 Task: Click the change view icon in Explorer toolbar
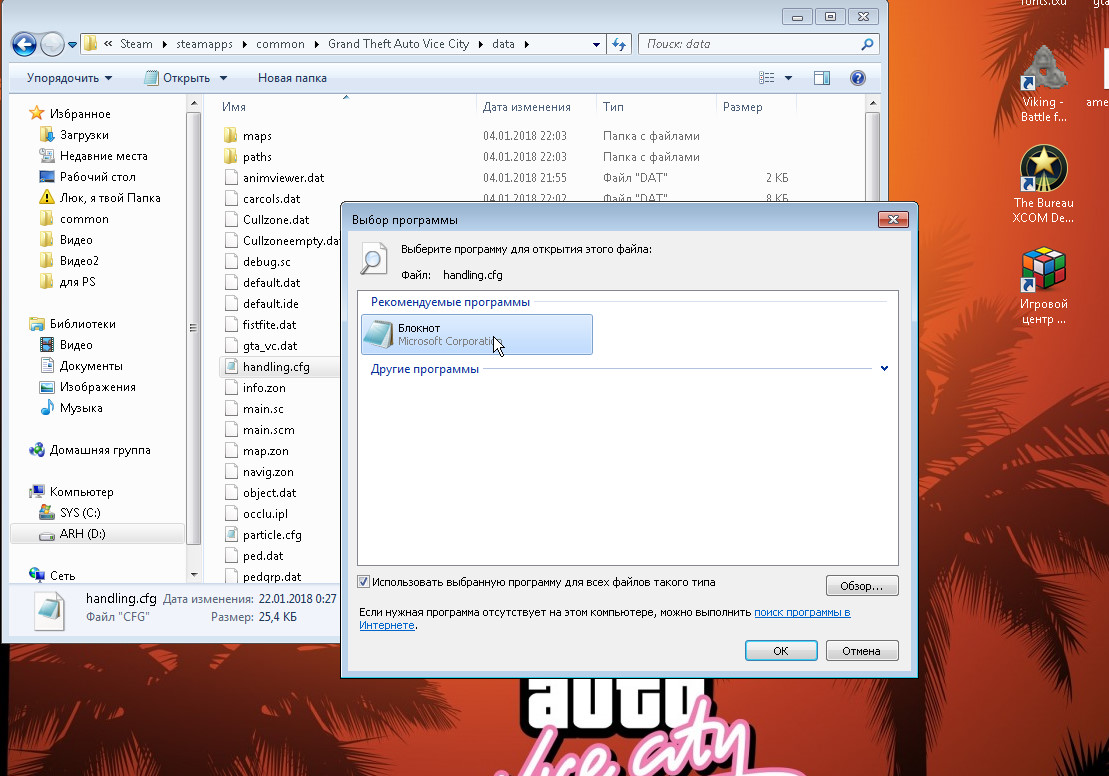coord(767,78)
